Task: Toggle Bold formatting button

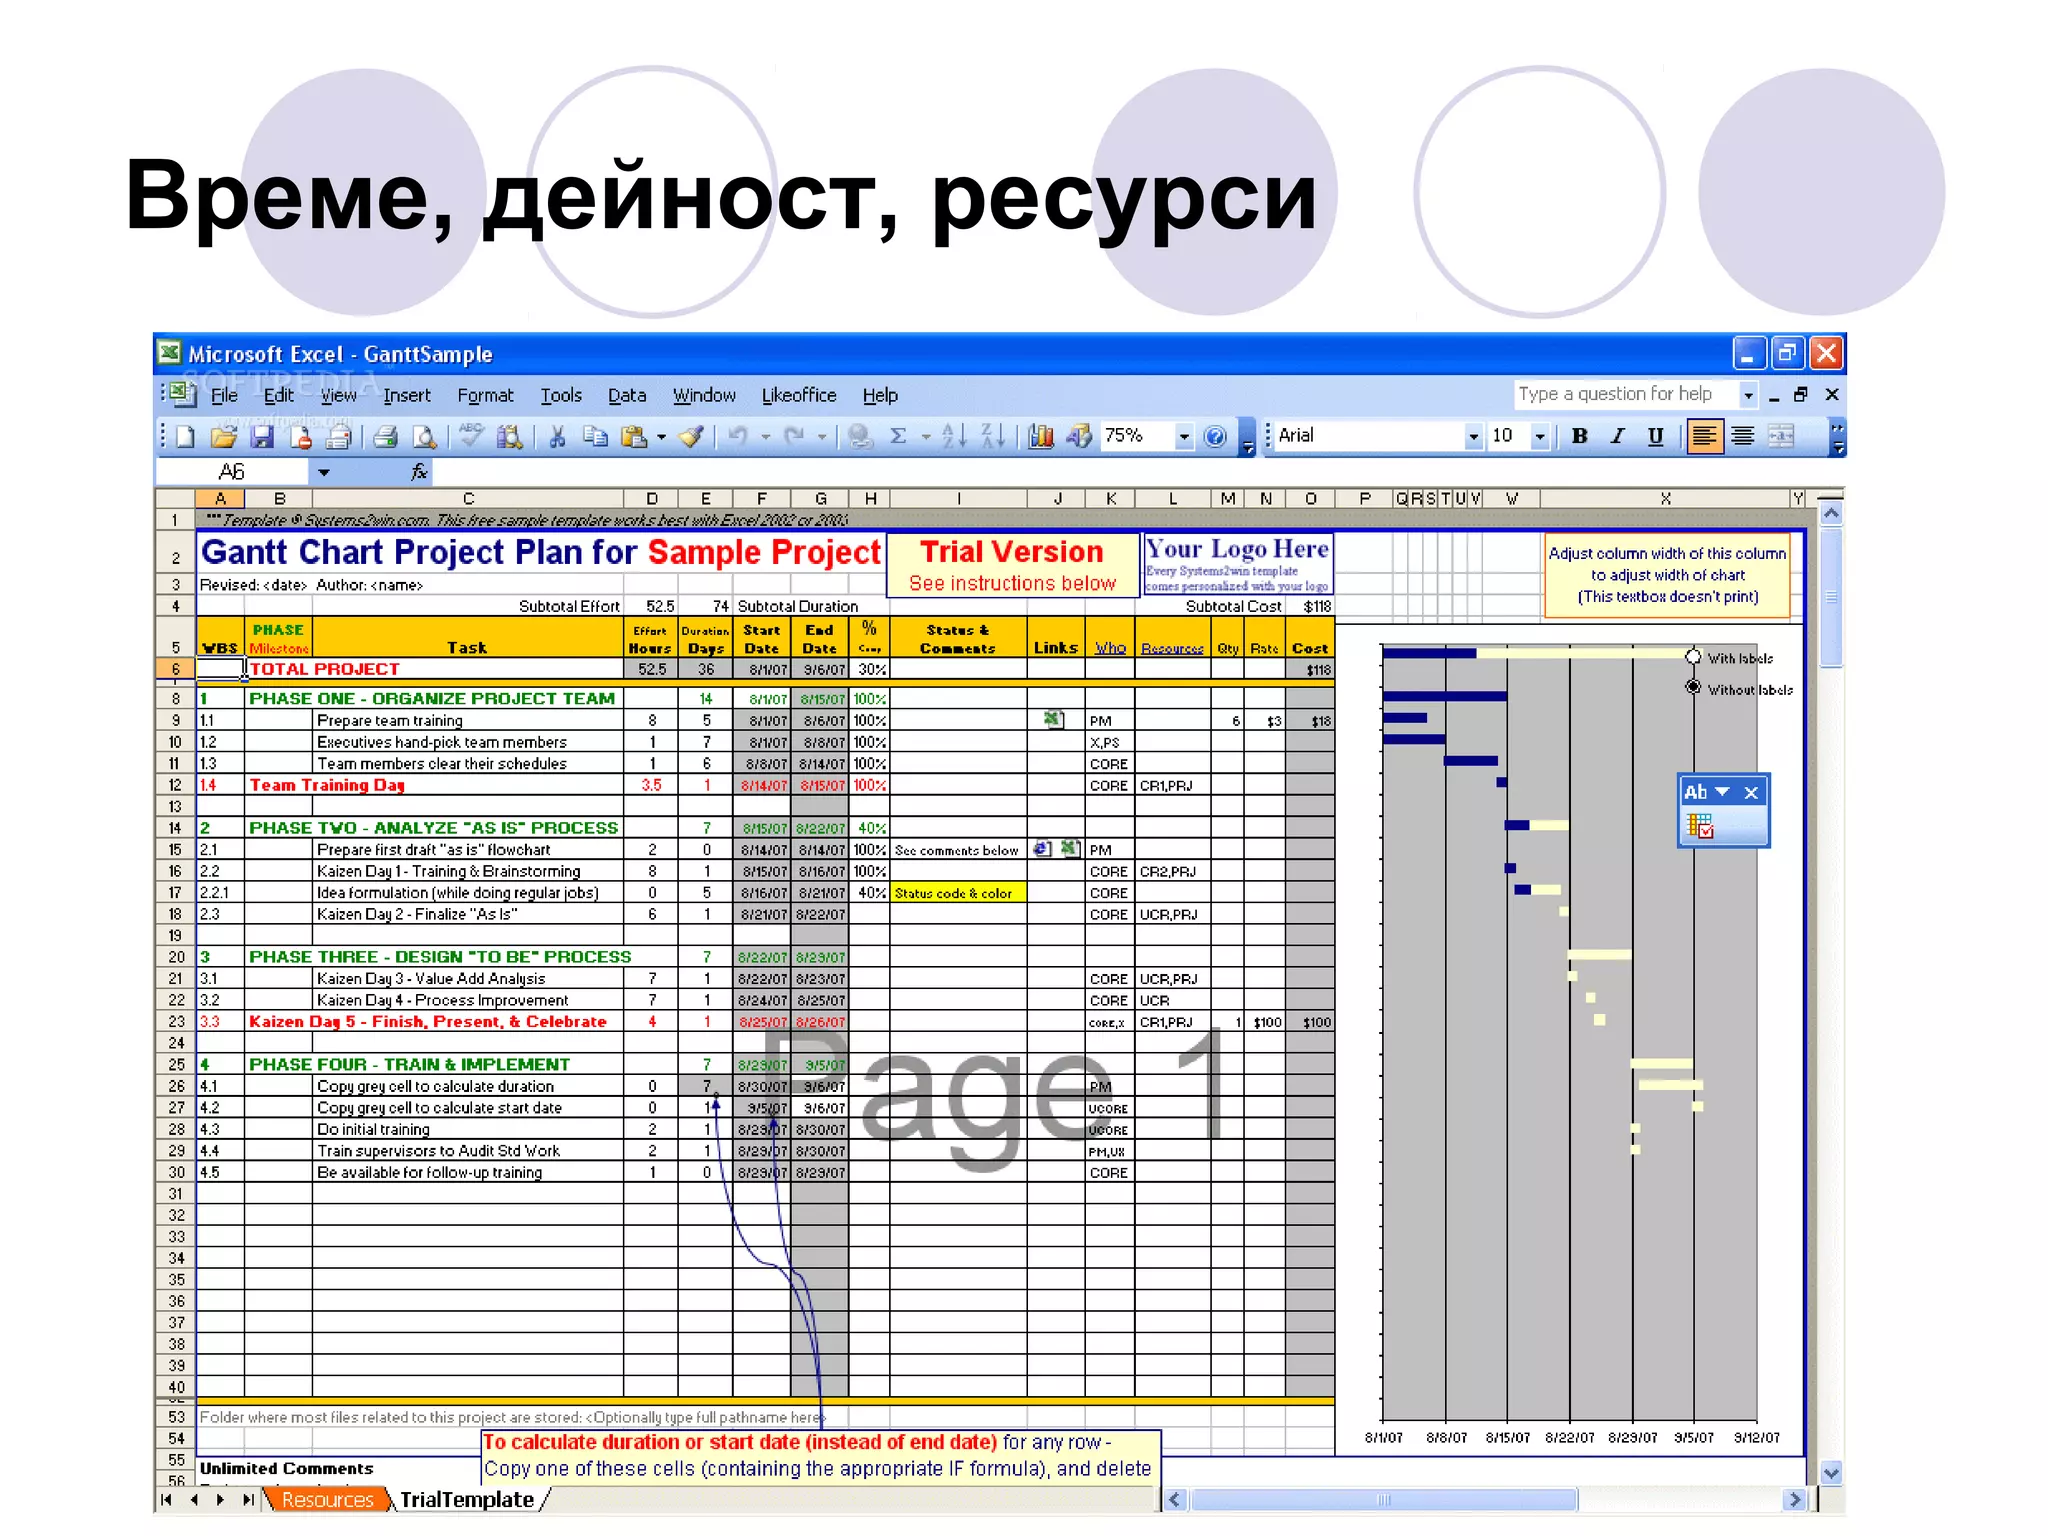Action: pos(1580,436)
